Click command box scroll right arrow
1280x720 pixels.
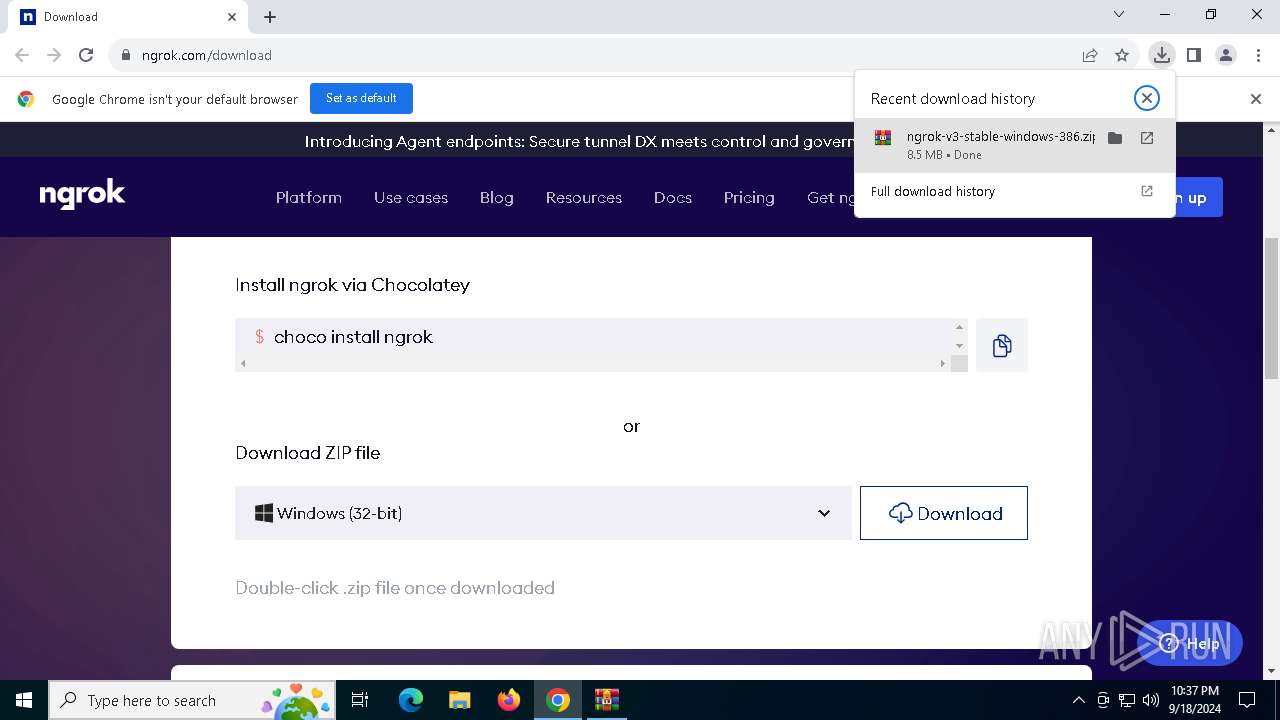[942, 363]
